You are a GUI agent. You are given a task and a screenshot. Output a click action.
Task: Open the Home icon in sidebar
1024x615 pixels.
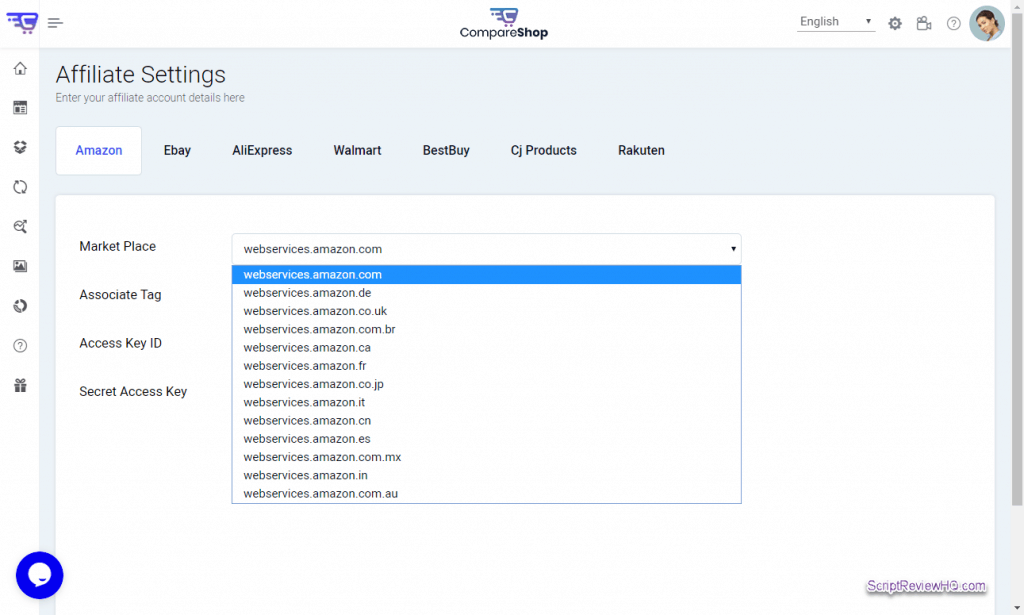tap(20, 69)
